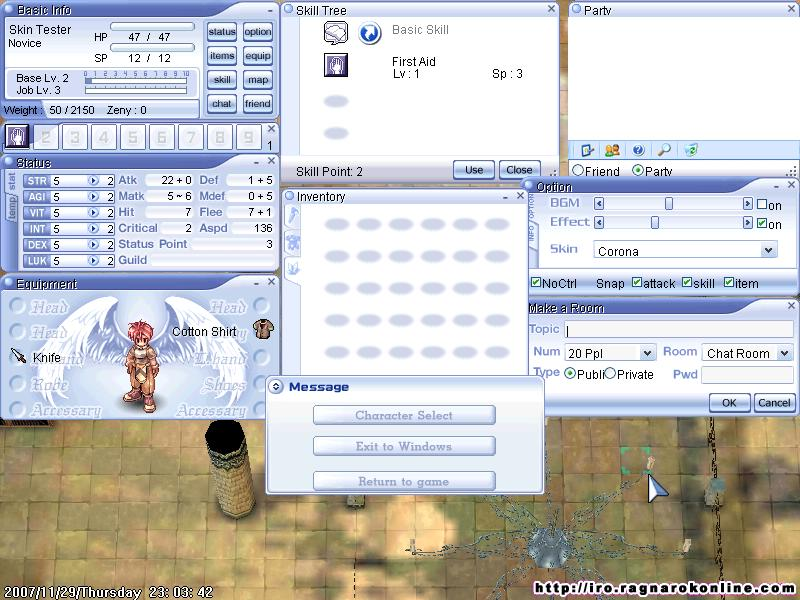
Task: Click the Effect volume slider handle
Action: 655,223
